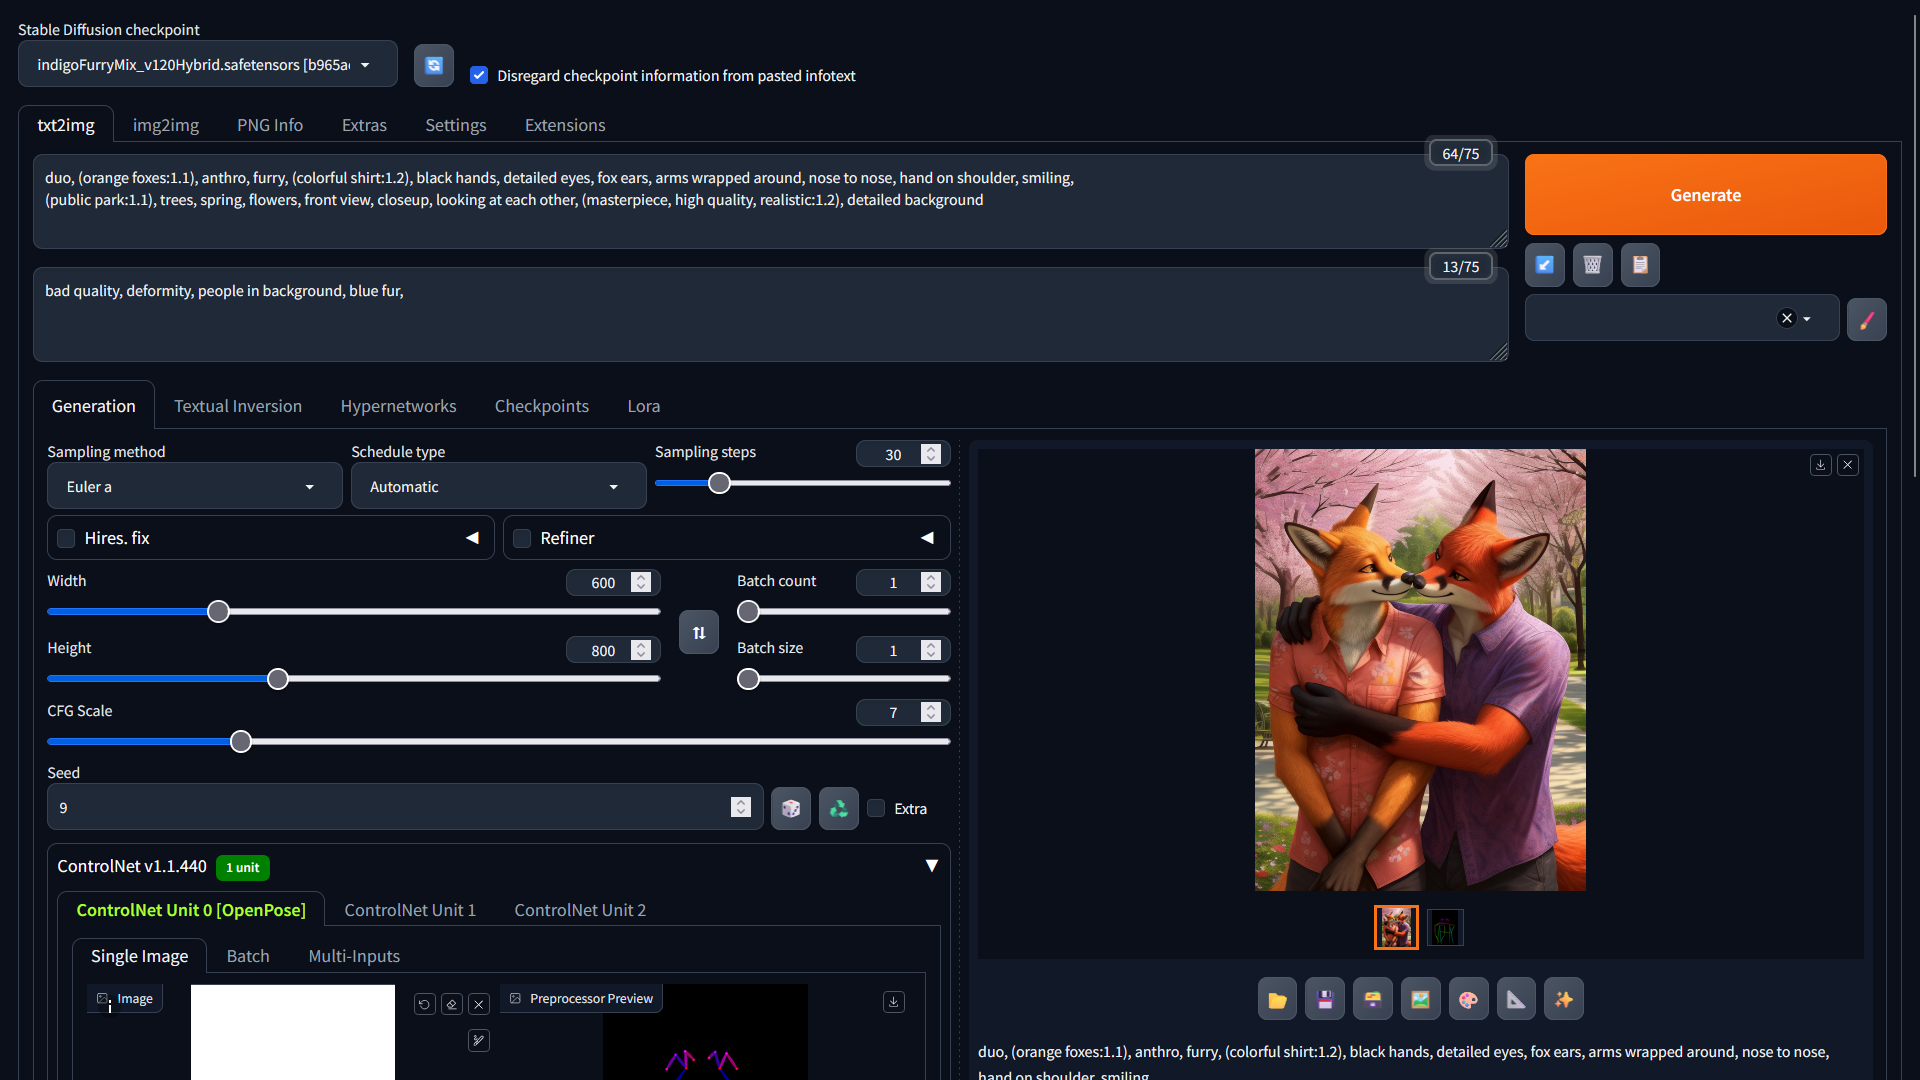The height and width of the screenshot is (1080, 1920).
Task: Click the trash clear prompt icon
Action: pos(1592,265)
